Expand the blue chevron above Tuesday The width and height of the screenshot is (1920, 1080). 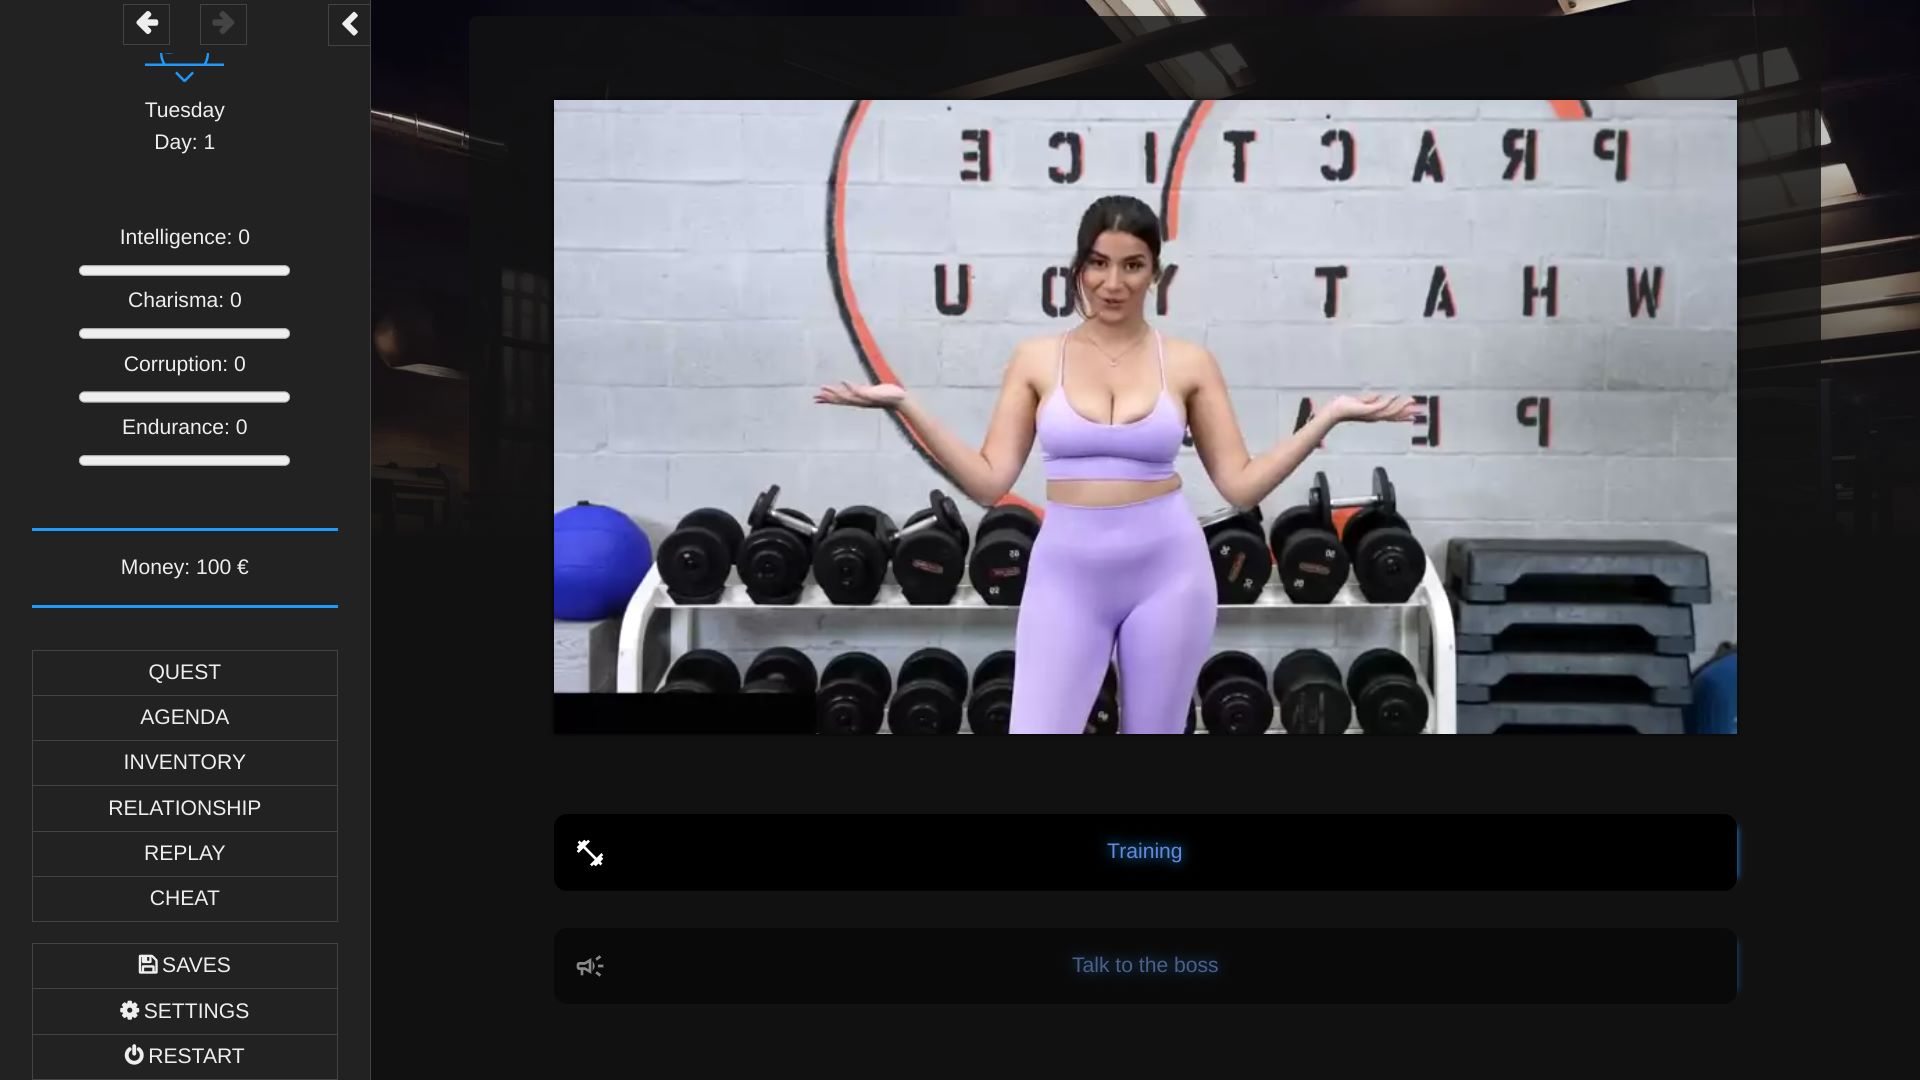(184, 75)
